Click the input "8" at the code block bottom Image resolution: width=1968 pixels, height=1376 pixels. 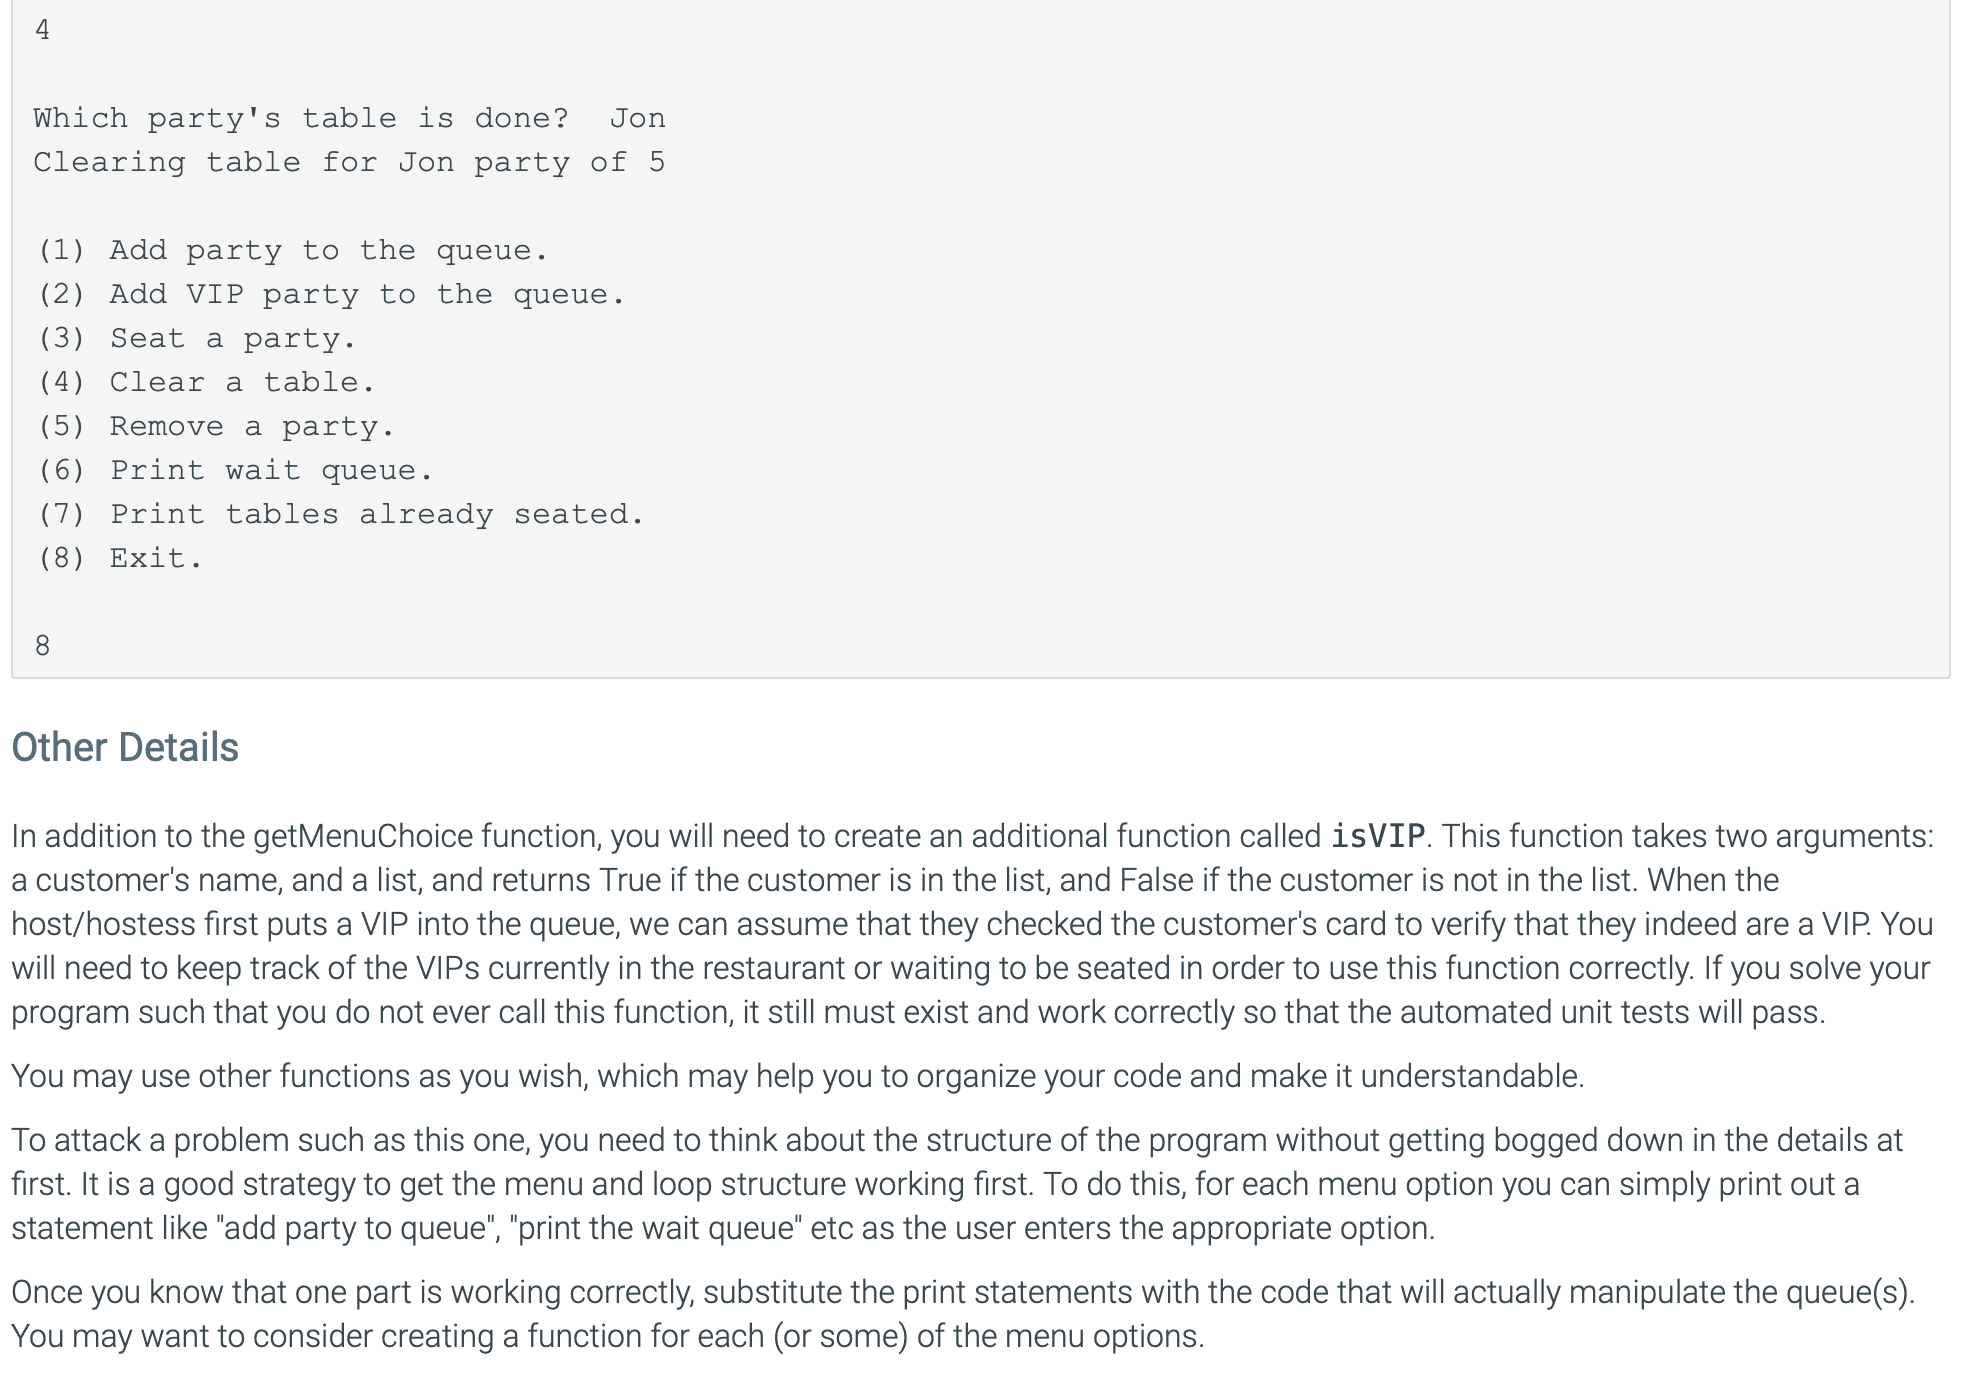point(42,646)
